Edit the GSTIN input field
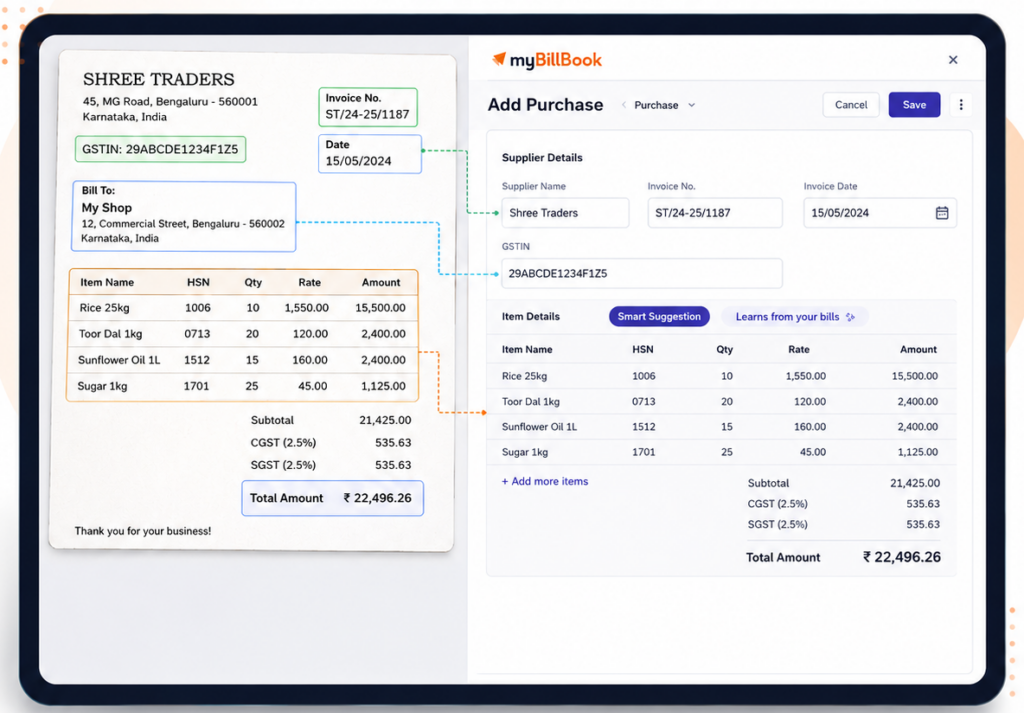The width and height of the screenshot is (1024, 713). click(641, 274)
